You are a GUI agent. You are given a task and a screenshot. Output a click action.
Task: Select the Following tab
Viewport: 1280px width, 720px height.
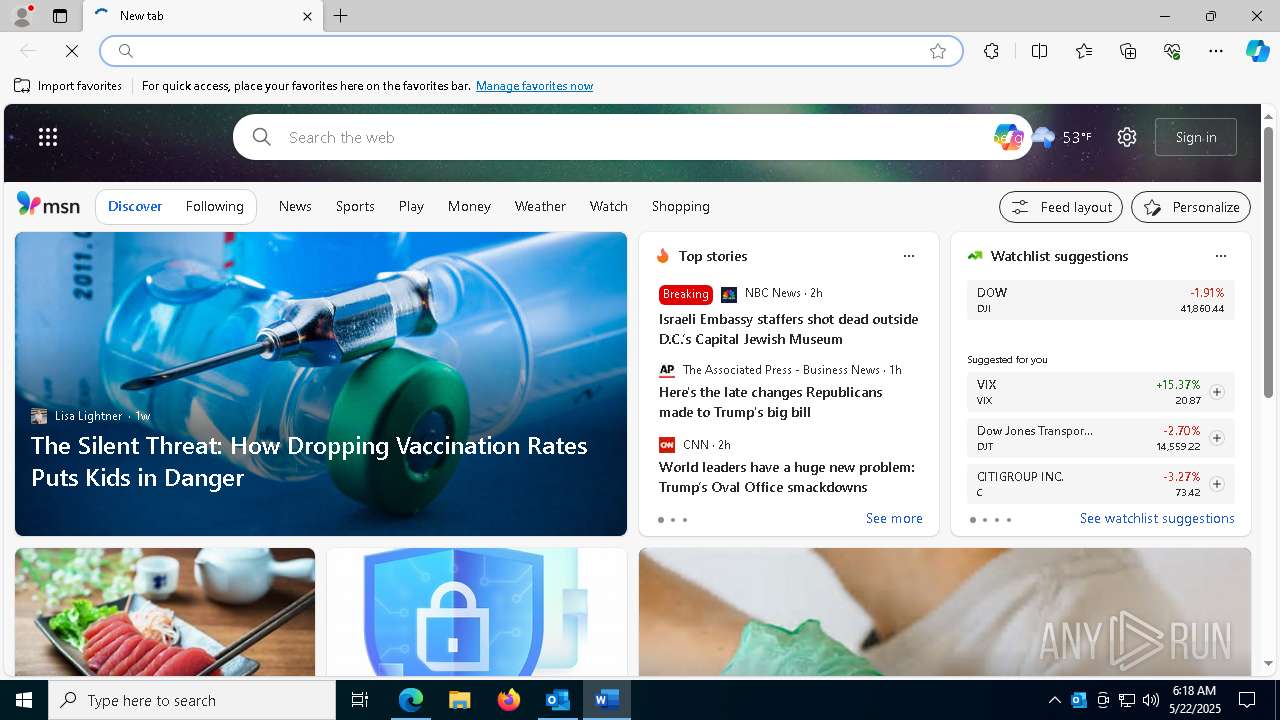(x=214, y=206)
